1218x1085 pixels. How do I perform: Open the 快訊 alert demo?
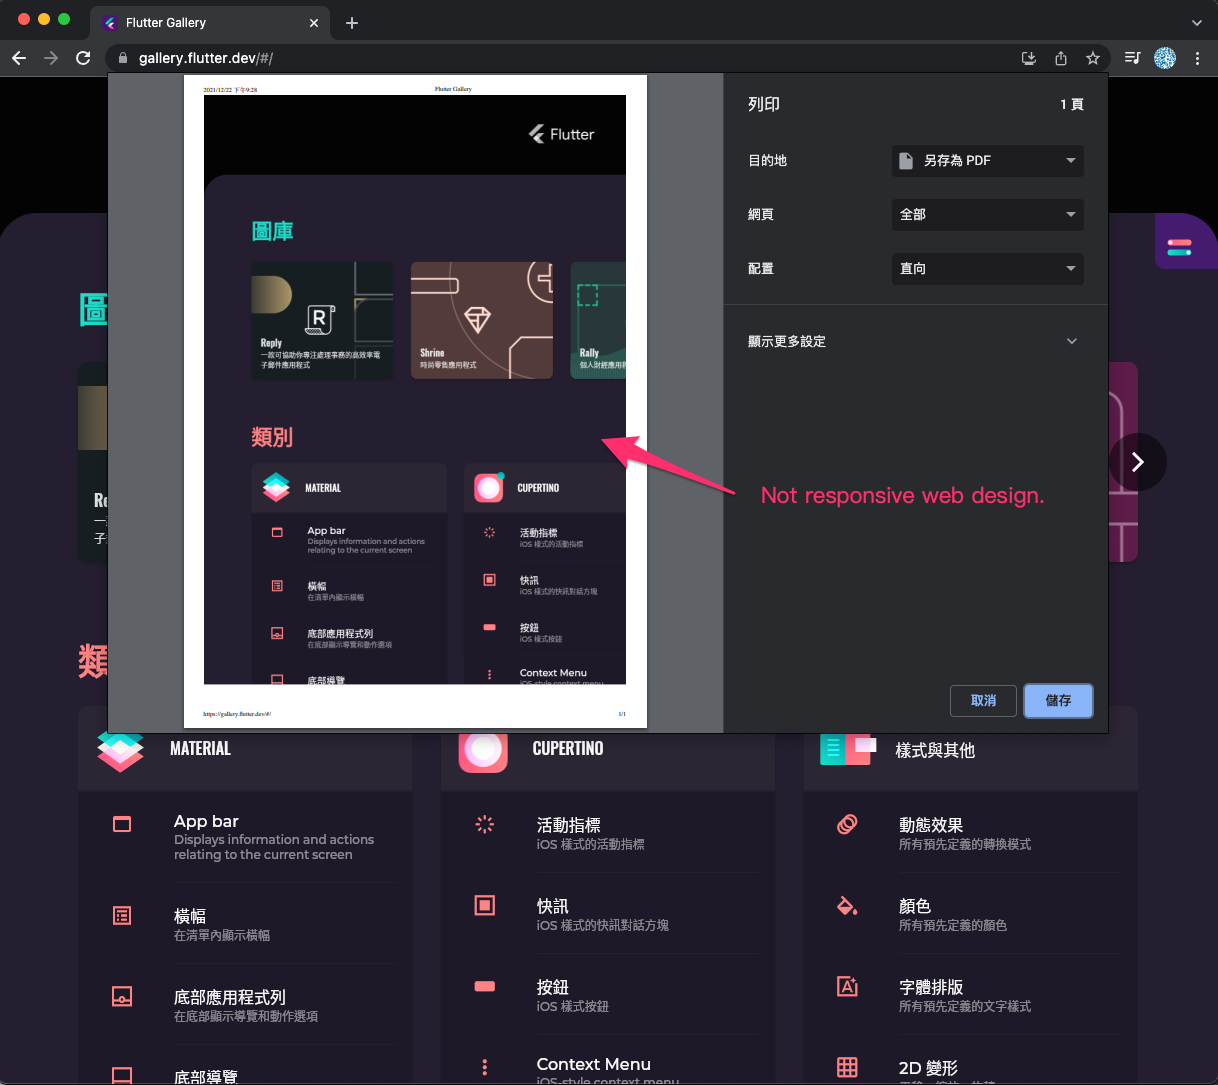click(608, 914)
